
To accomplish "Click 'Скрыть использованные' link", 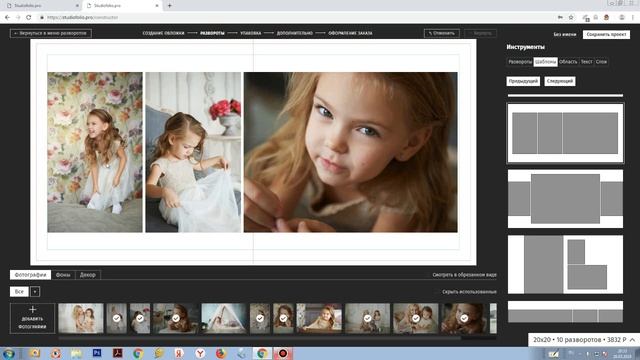I will (x=469, y=292).
